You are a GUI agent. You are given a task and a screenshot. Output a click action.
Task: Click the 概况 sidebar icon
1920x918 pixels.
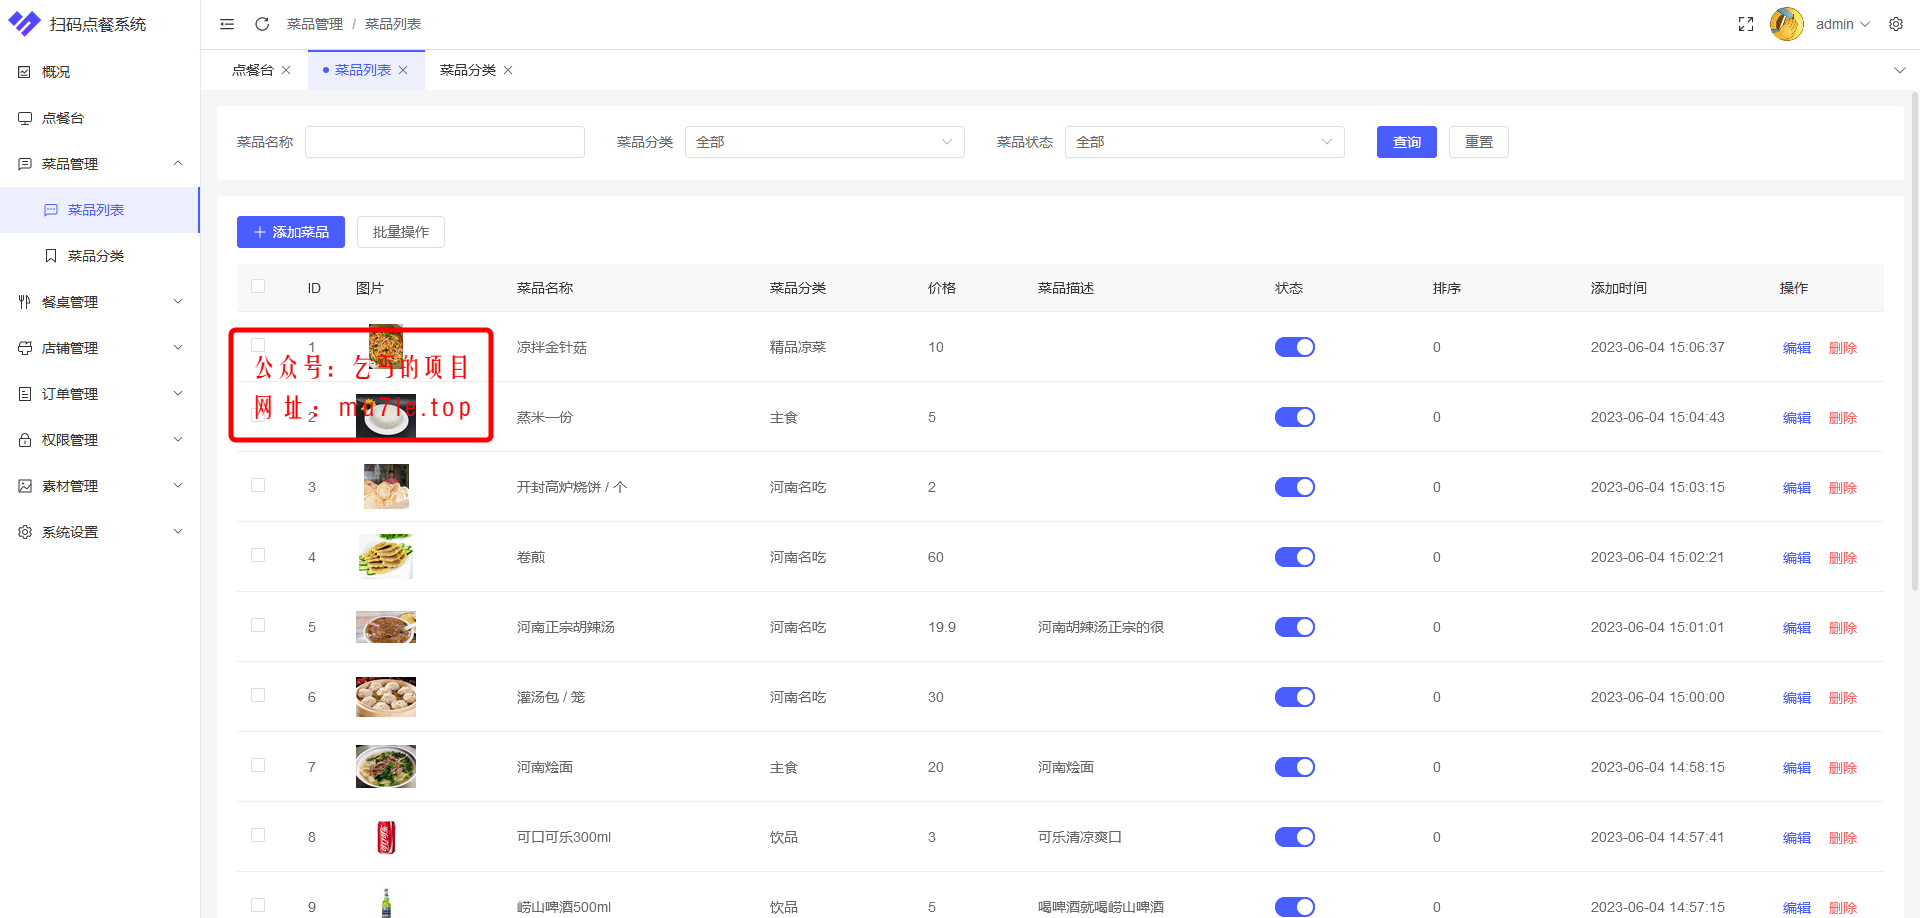(25, 72)
